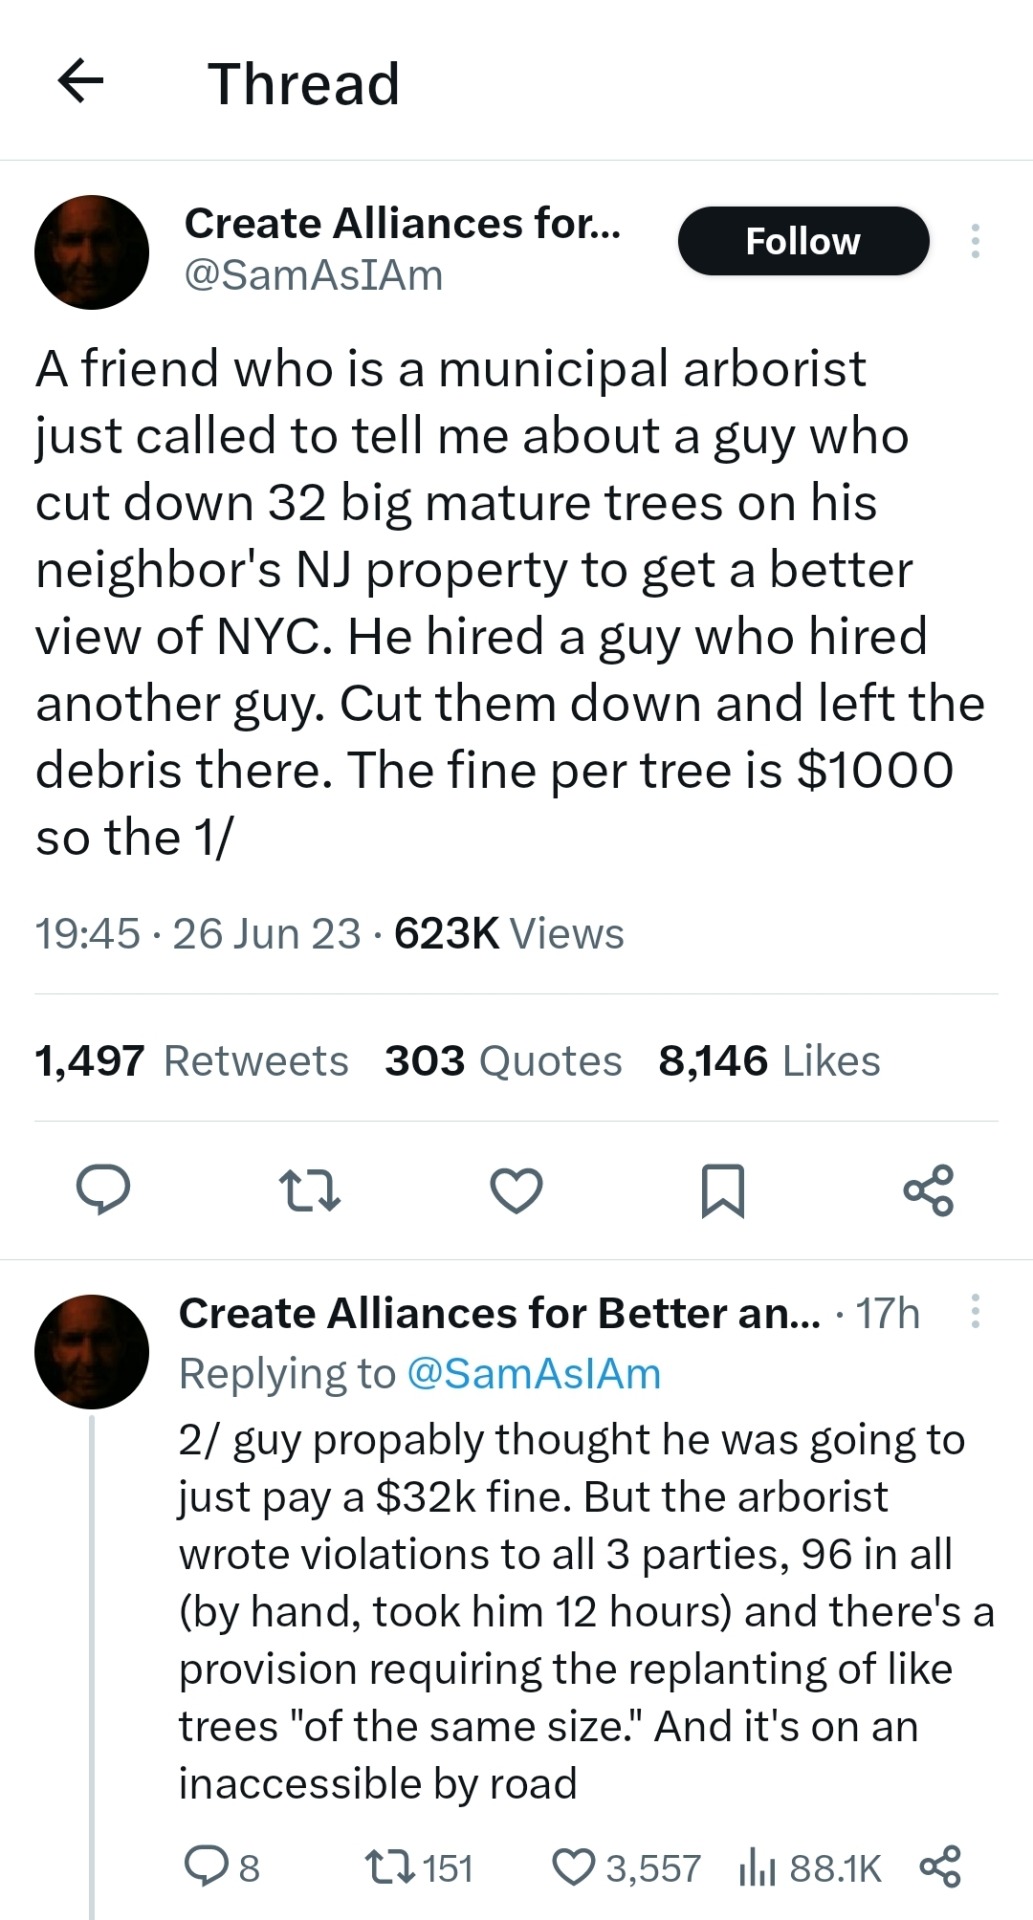Follow the Create Alliances account

pyautogui.click(x=803, y=241)
